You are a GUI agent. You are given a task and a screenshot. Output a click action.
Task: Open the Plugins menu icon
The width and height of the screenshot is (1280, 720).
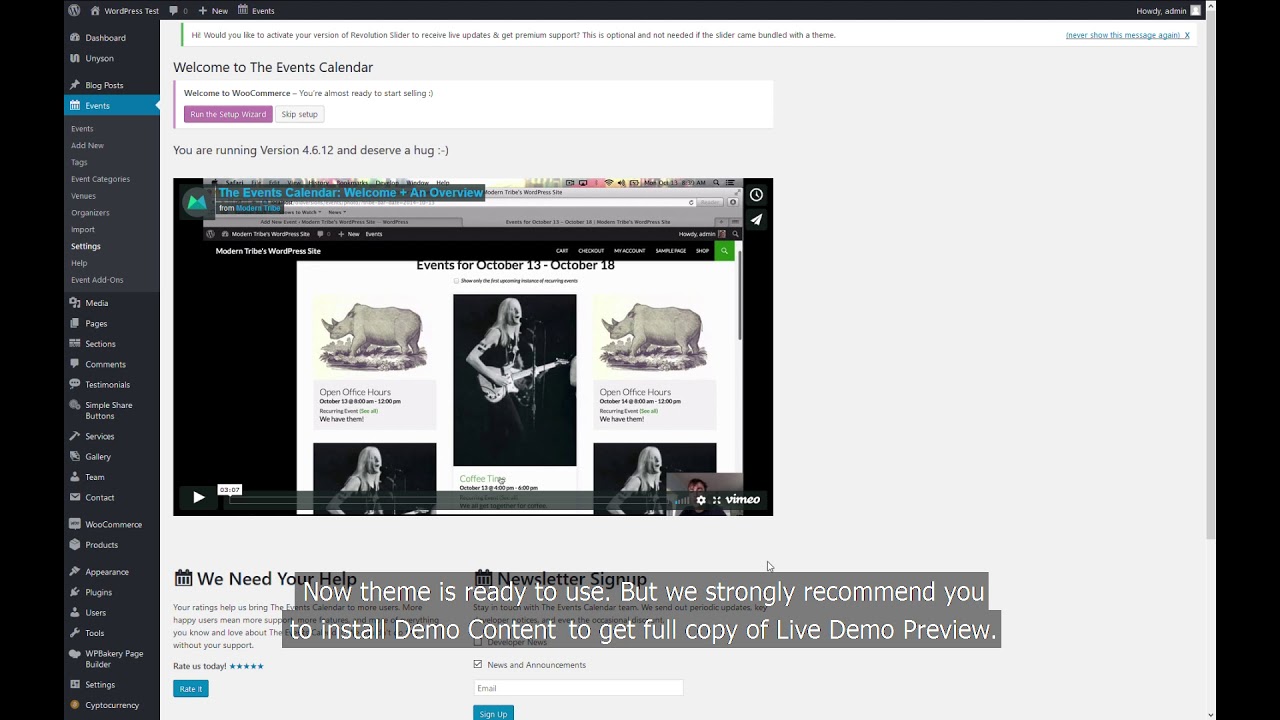(75, 592)
